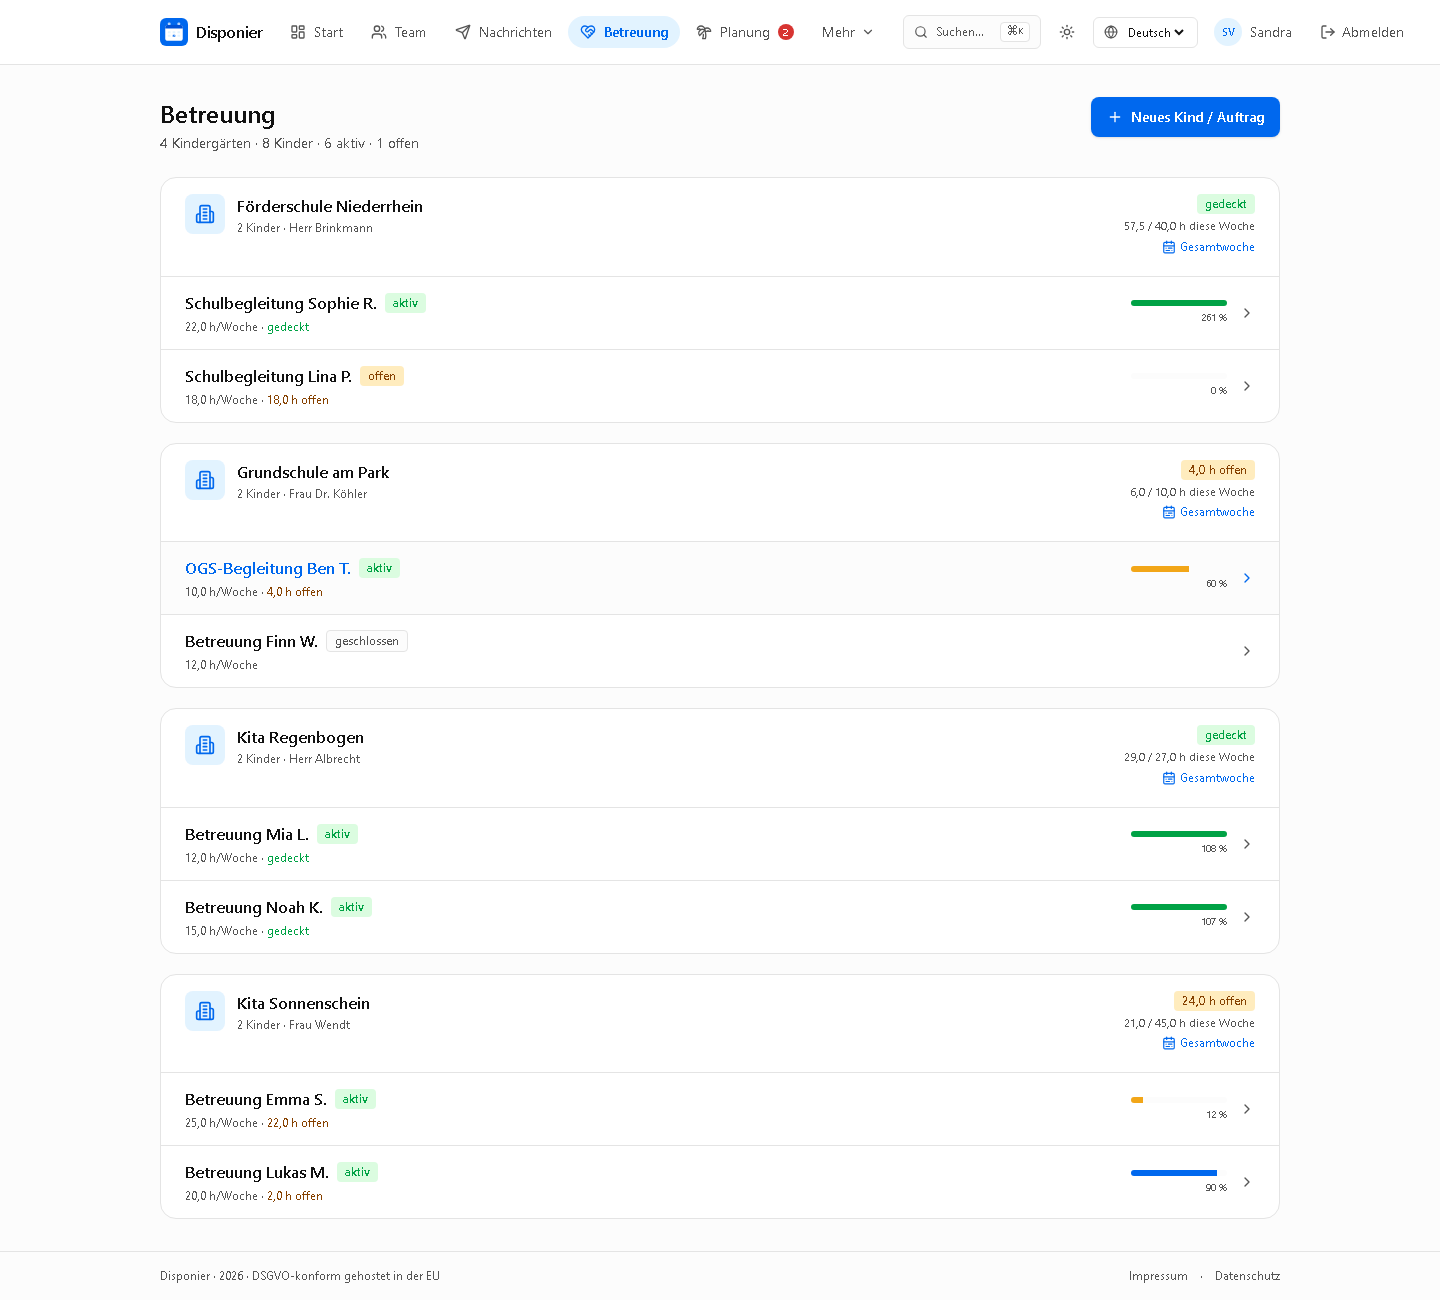Expand the Mehr menu
The image size is (1440, 1300).
click(x=847, y=32)
